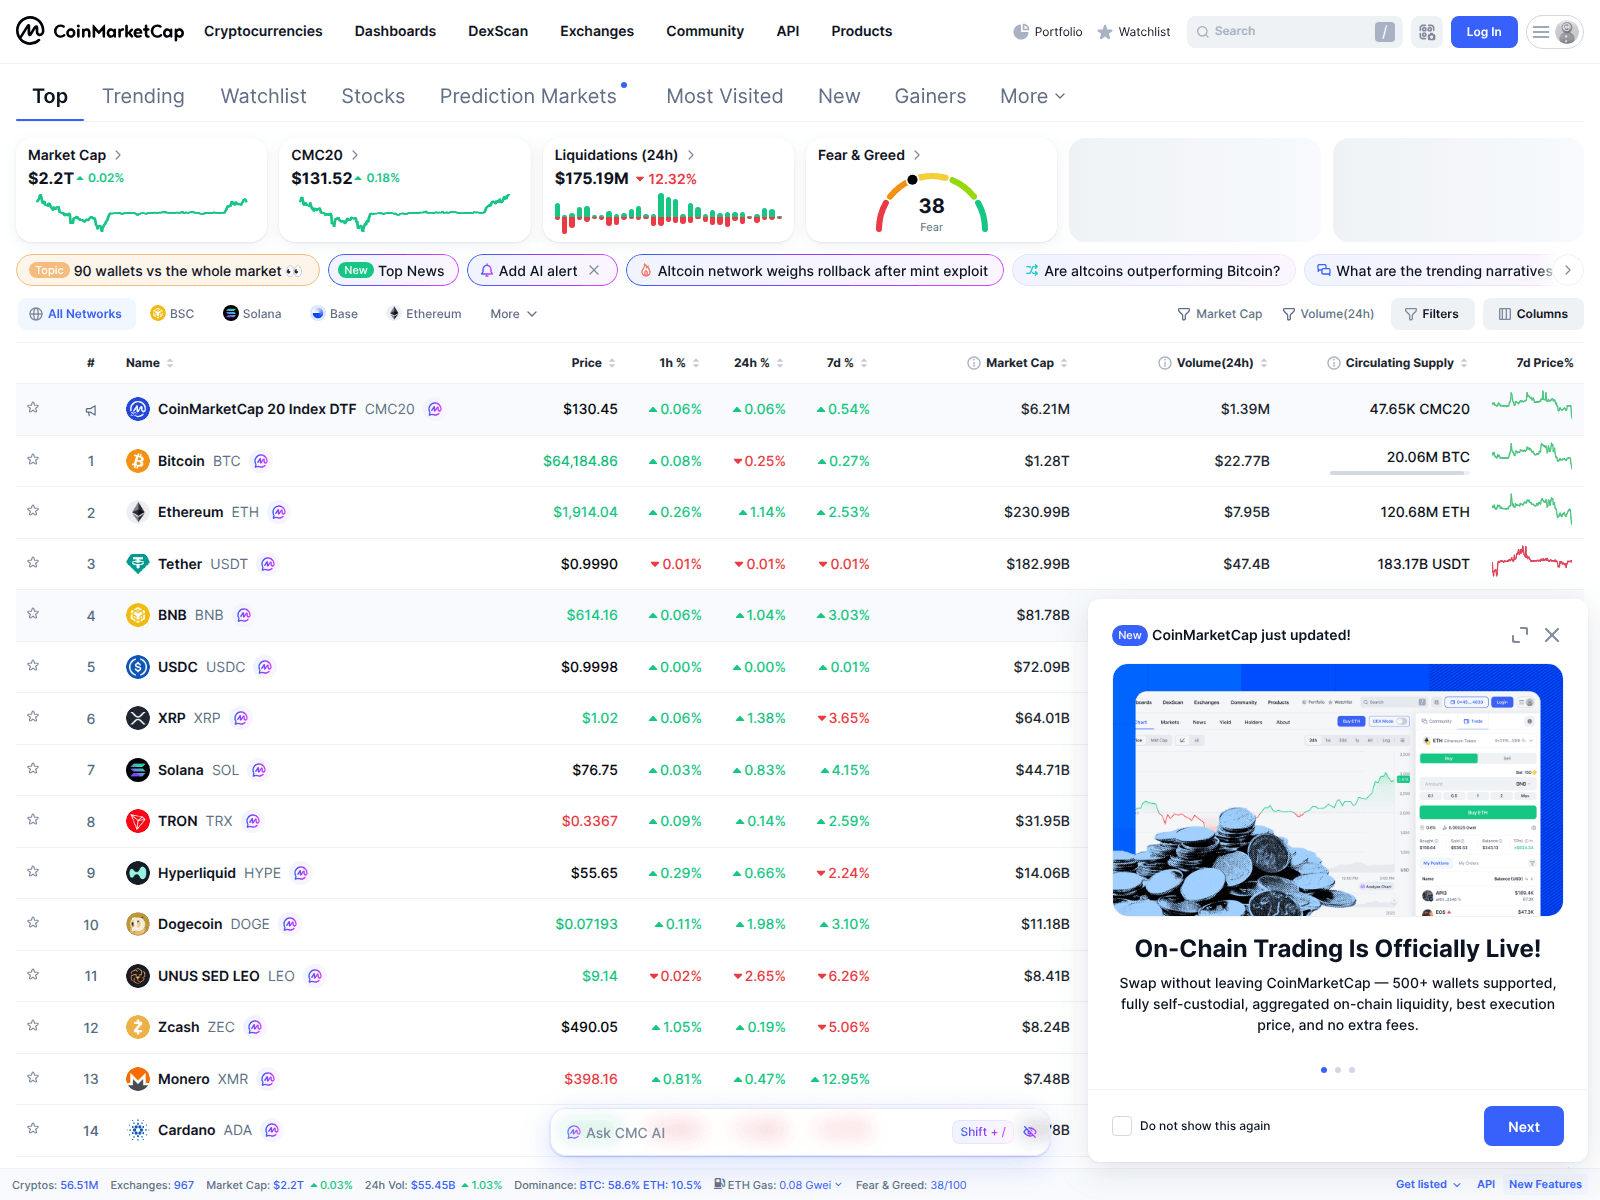Click the Ethereum coin icon
1600x1200 pixels.
pyautogui.click(x=138, y=512)
